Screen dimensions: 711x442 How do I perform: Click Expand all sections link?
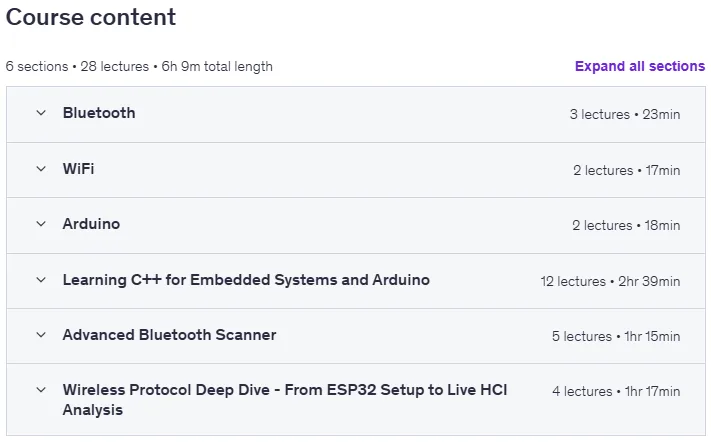[640, 66]
